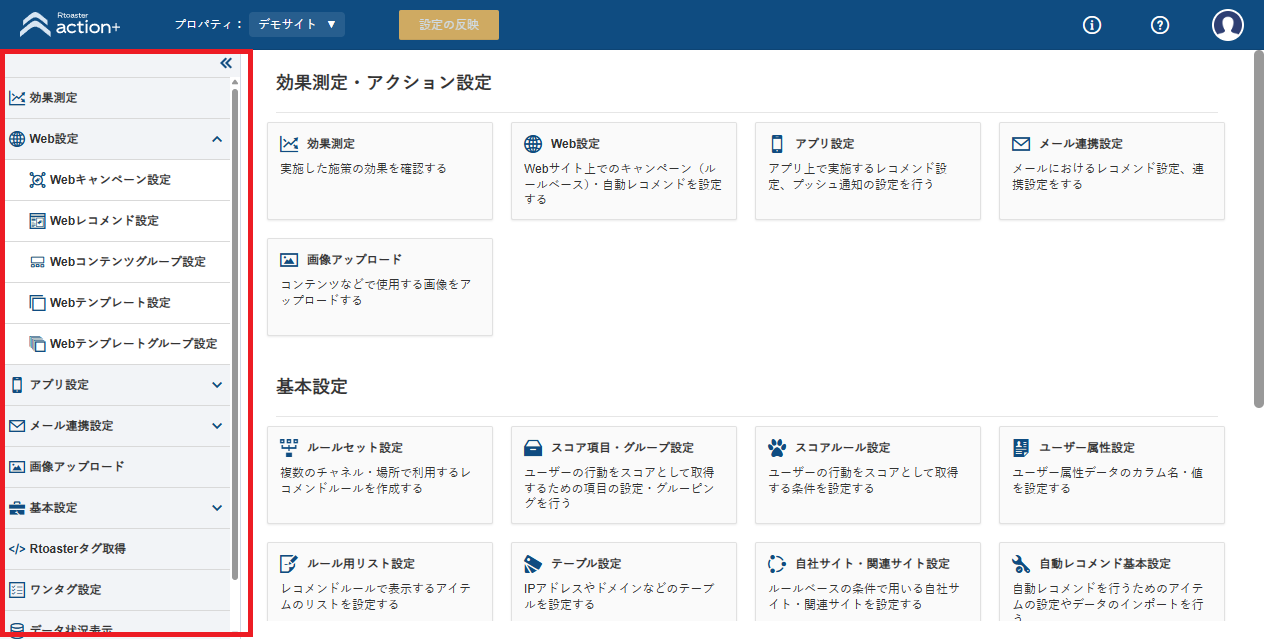
Task: Click the 効果測定 chart icon in sidebar
Action: 17,98
